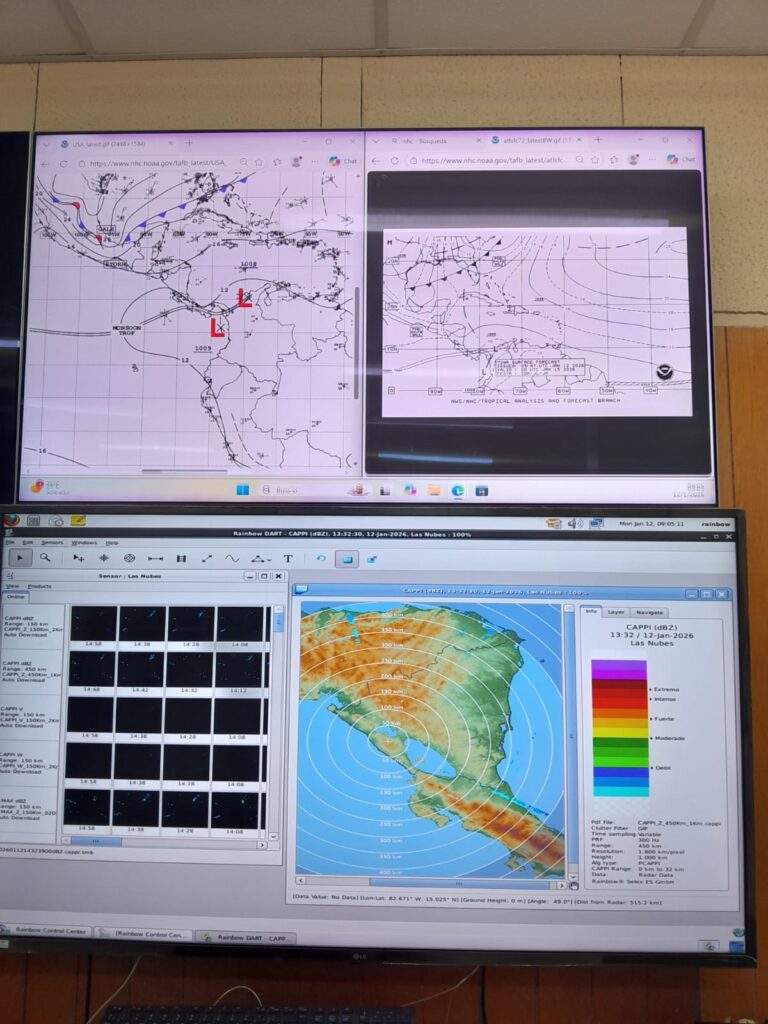Viewport: 768px width, 1024px height.
Task: Select the text annotation T tool
Action: pos(288,559)
